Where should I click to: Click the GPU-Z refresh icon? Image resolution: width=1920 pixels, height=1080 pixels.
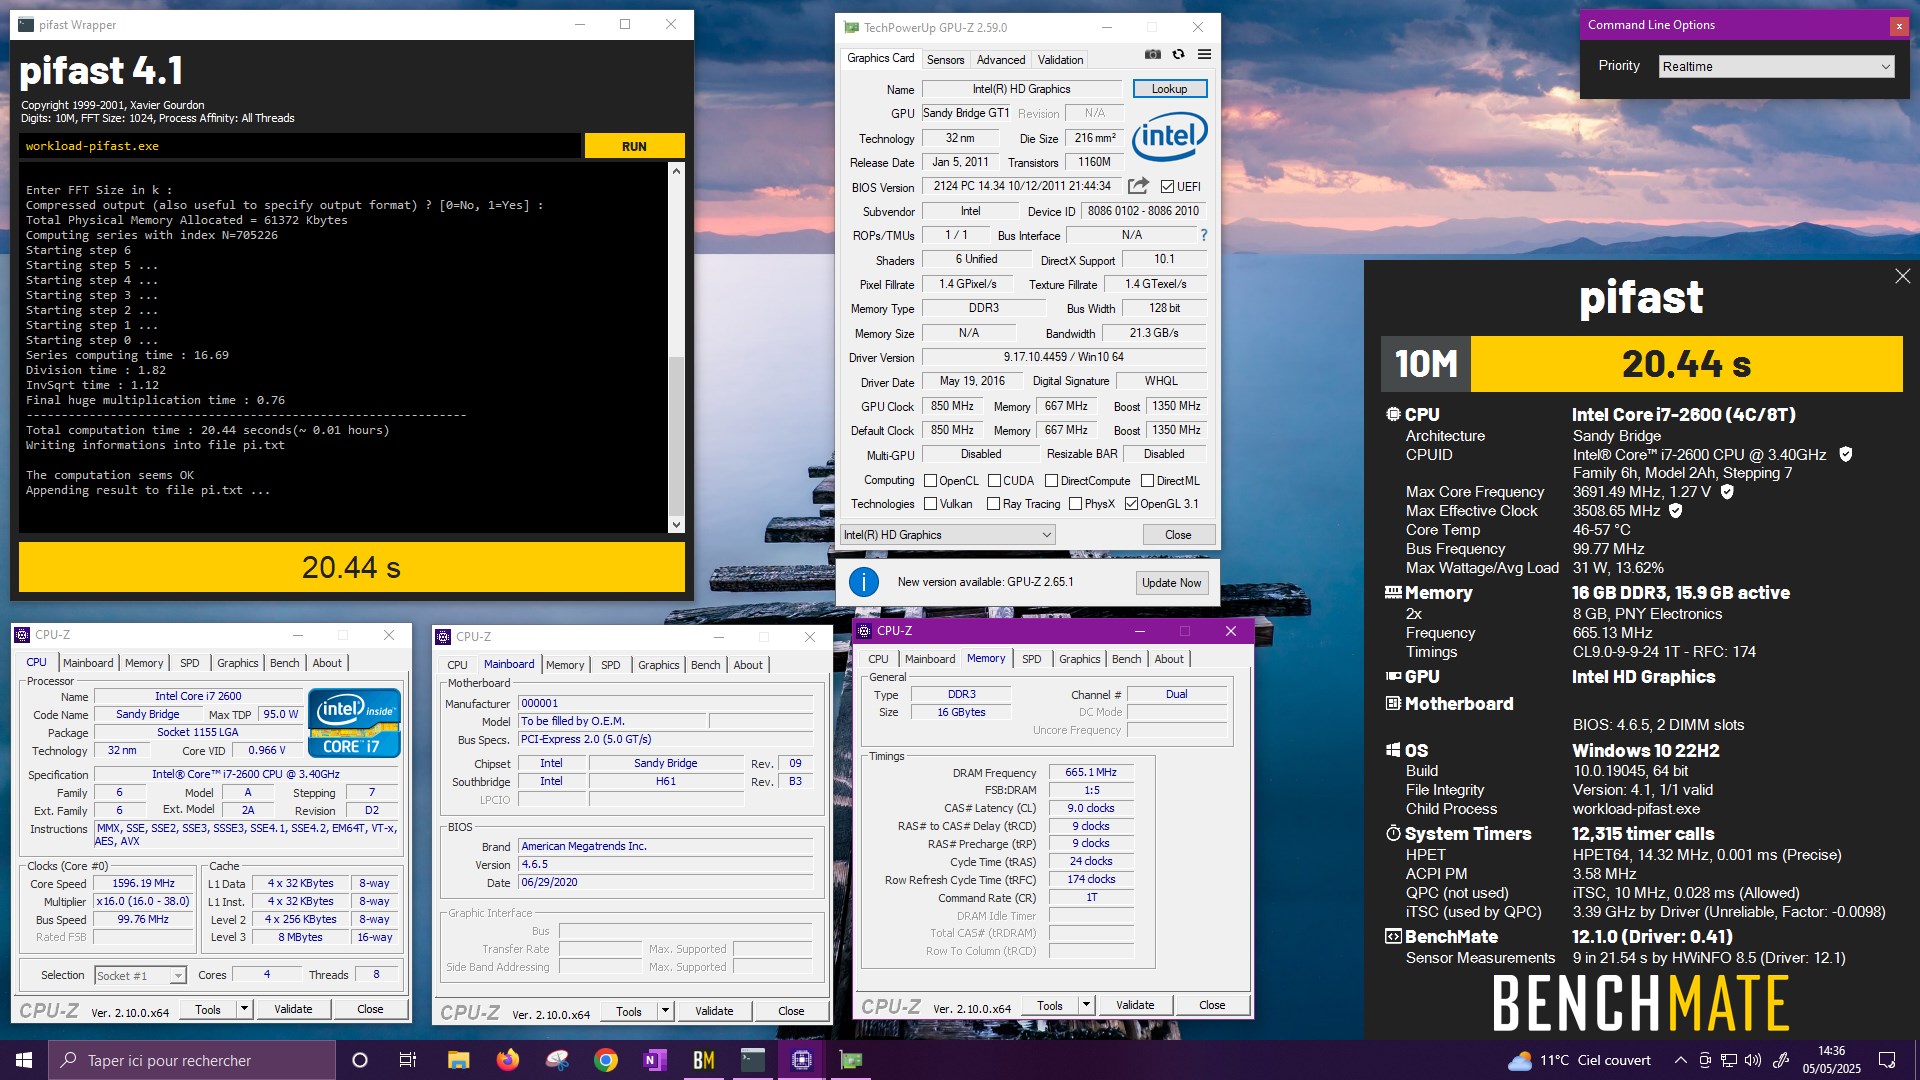tap(1179, 55)
